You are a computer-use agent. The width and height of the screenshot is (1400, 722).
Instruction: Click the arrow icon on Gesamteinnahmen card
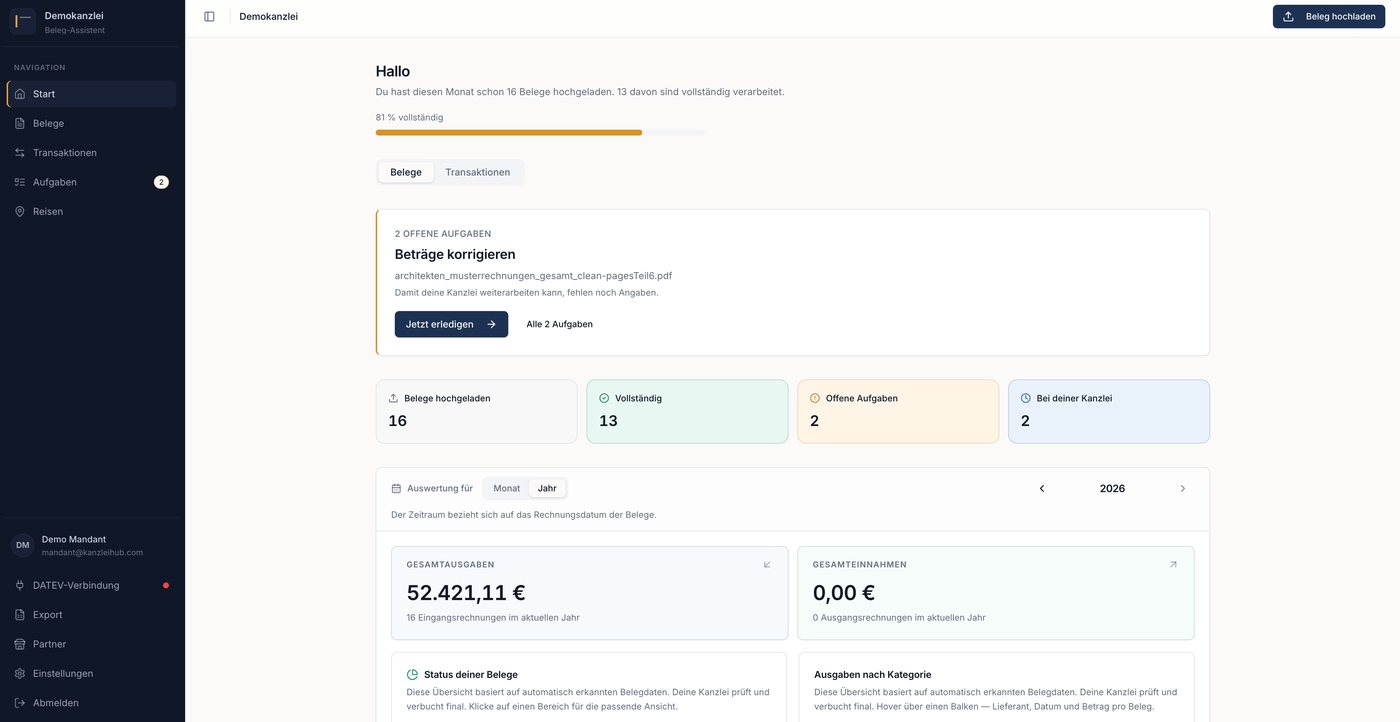[x=1173, y=564]
